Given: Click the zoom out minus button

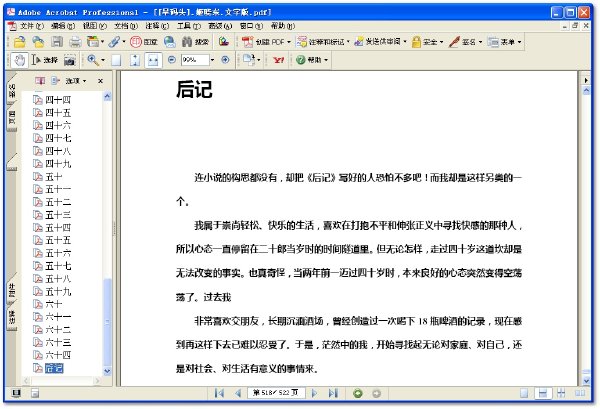Looking at the screenshot, I should point(172,60).
